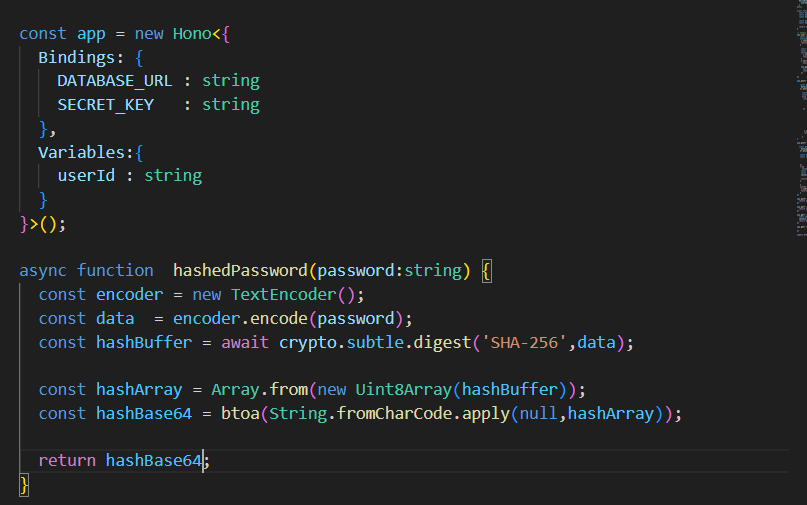This screenshot has height=505, width=807.
Task: Click 'digest' method name
Action: [x=443, y=343]
